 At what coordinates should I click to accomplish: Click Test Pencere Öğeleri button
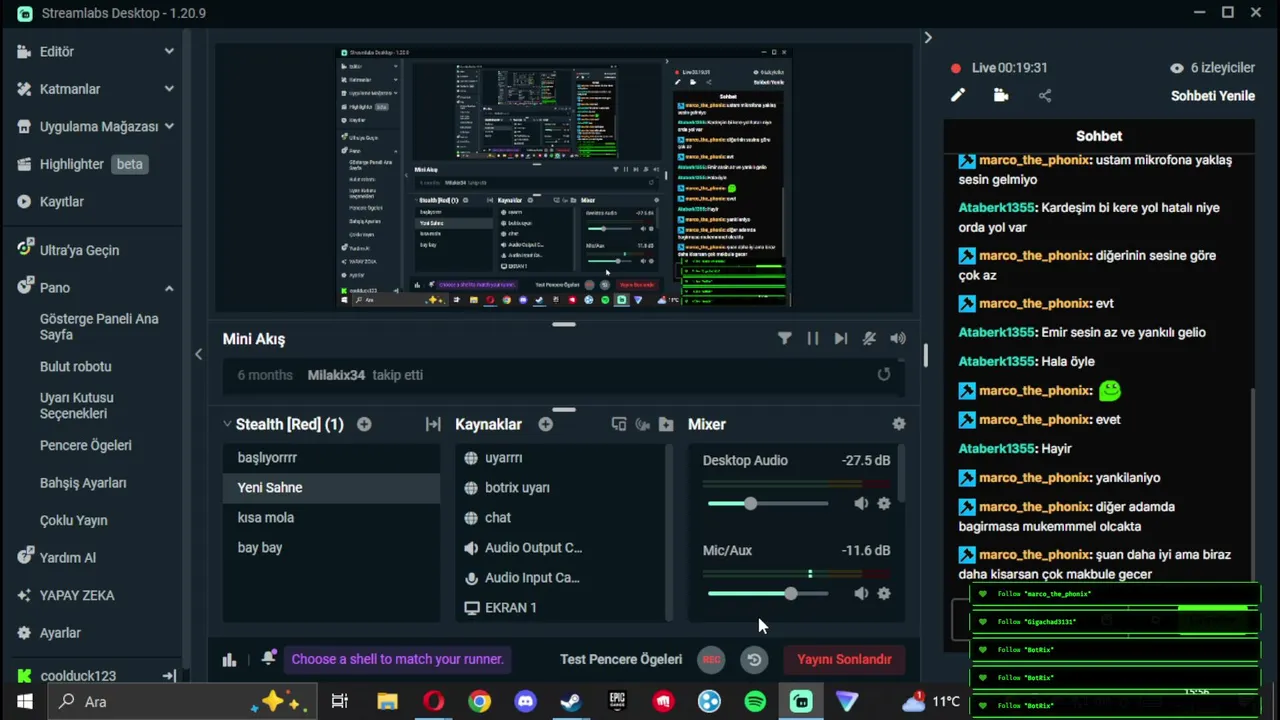point(621,659)
